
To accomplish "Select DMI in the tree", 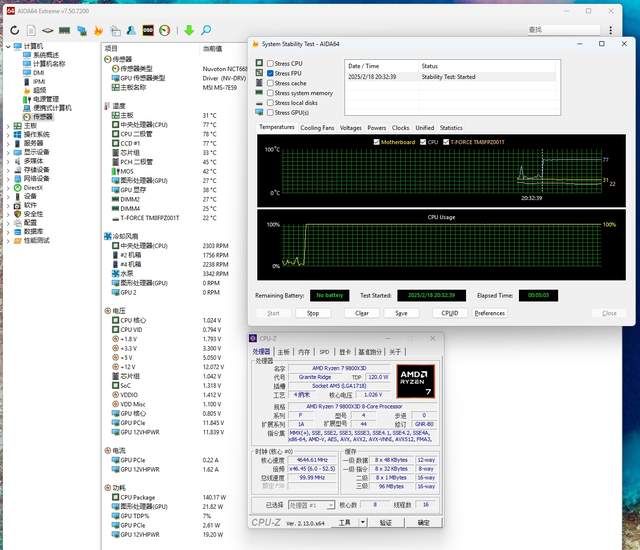I will pos(39,73).
